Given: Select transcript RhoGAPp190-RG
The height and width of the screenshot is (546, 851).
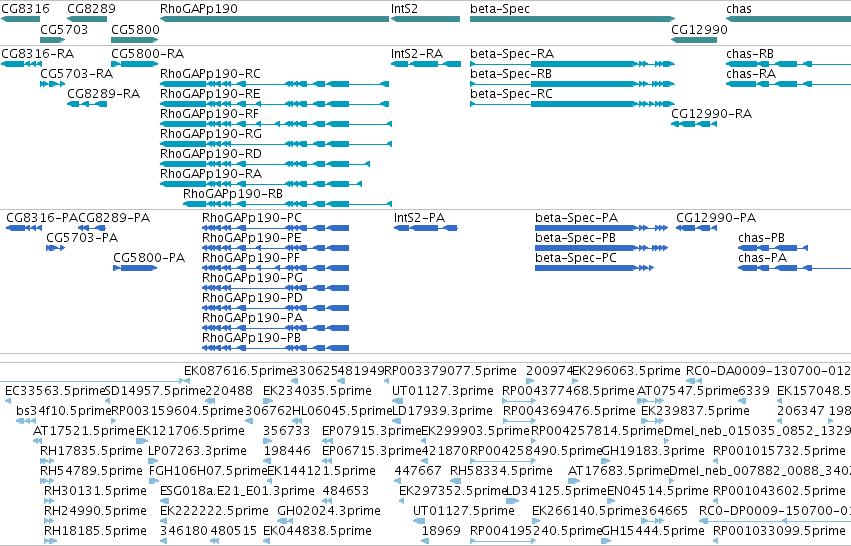Looking at the screenshot, I should click(x=276, y=144).
